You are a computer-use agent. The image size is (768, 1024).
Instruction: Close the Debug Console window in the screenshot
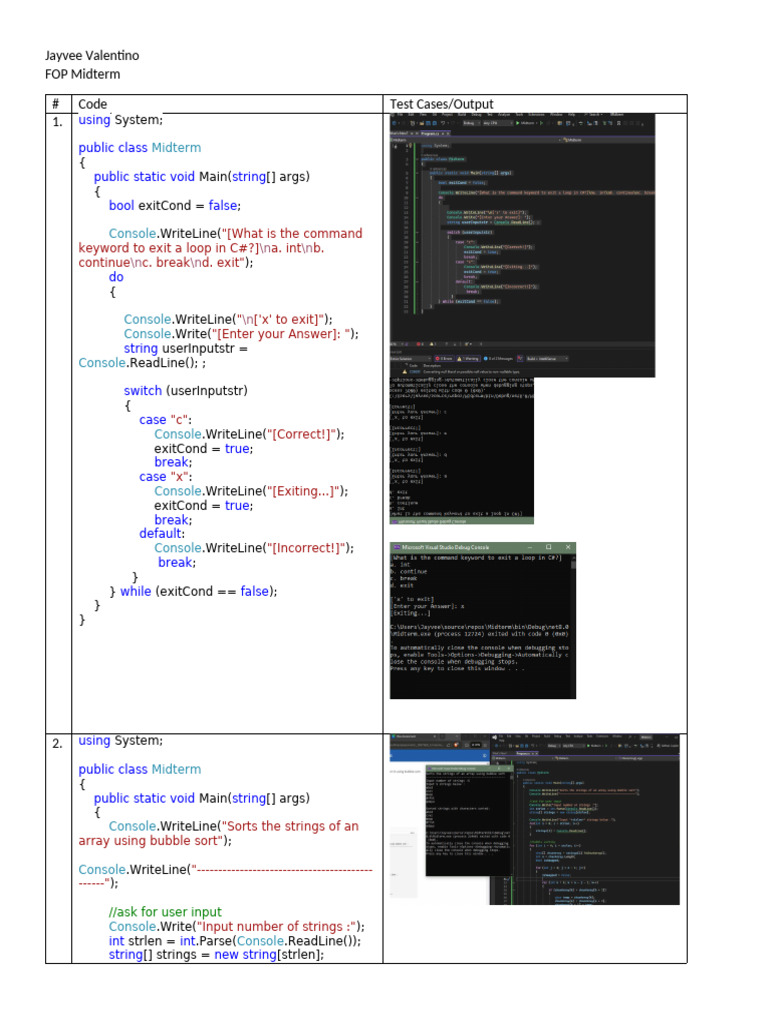pos(568,547)
